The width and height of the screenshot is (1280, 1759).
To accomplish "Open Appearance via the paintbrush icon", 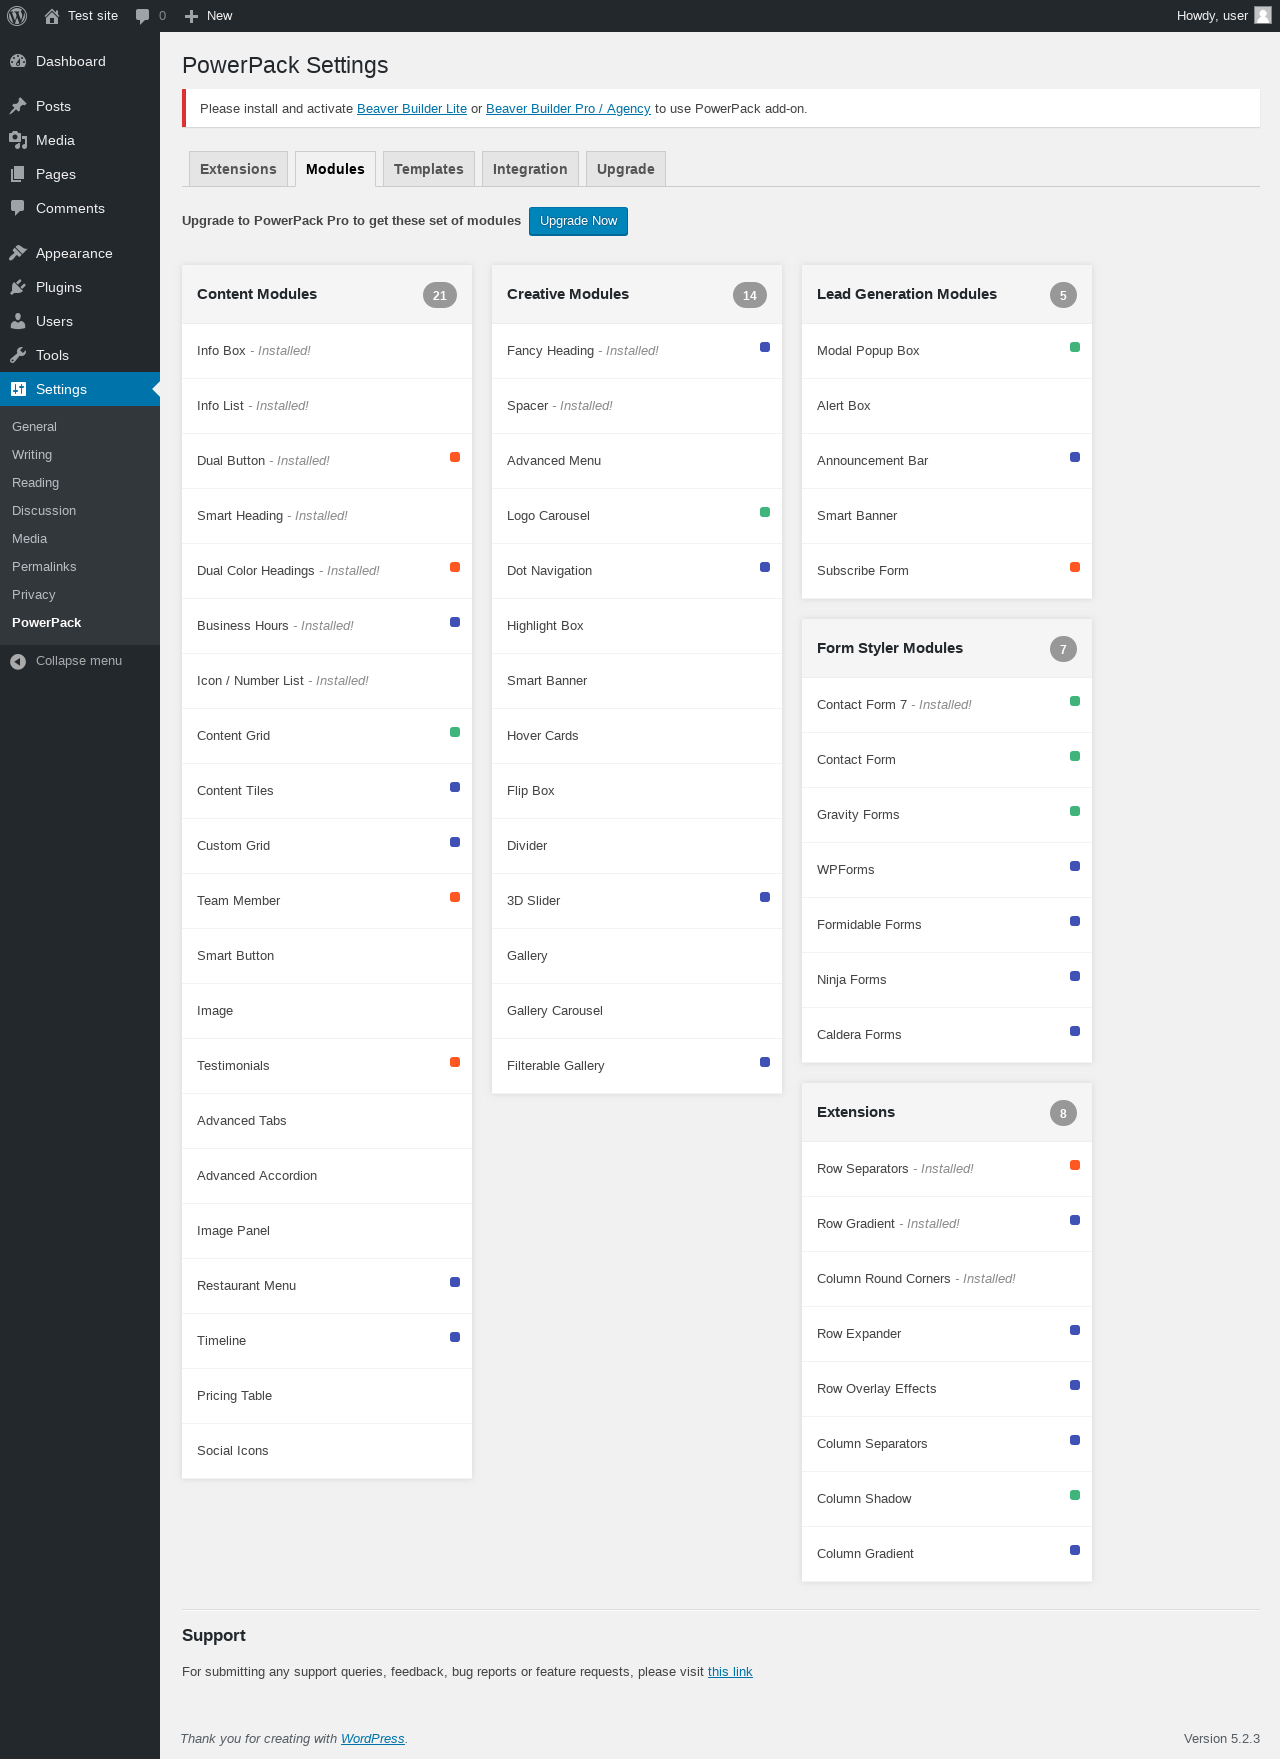I will pos(18,253).
